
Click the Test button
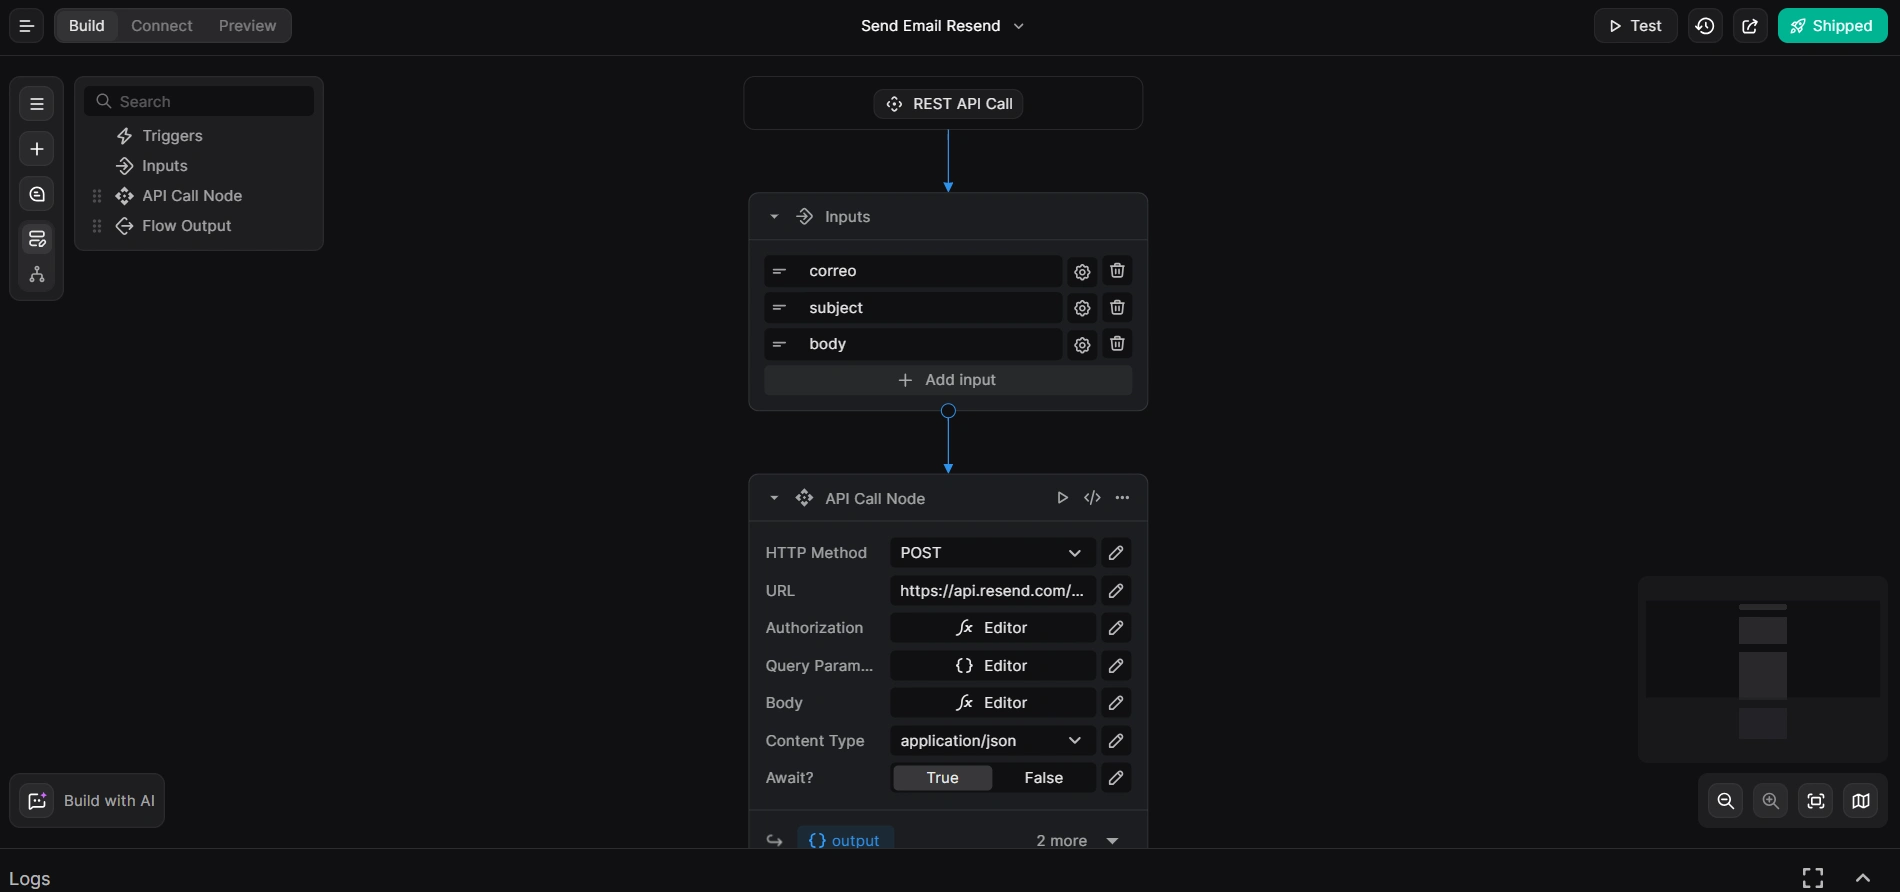coord(1635,26)
